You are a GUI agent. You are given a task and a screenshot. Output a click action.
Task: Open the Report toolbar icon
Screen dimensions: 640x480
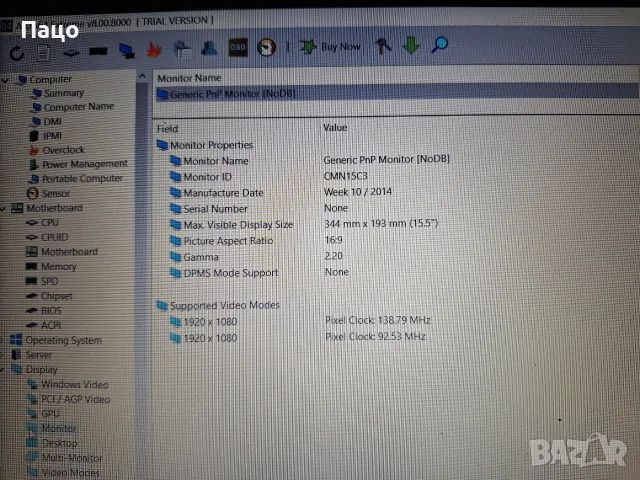click(44, 53)
